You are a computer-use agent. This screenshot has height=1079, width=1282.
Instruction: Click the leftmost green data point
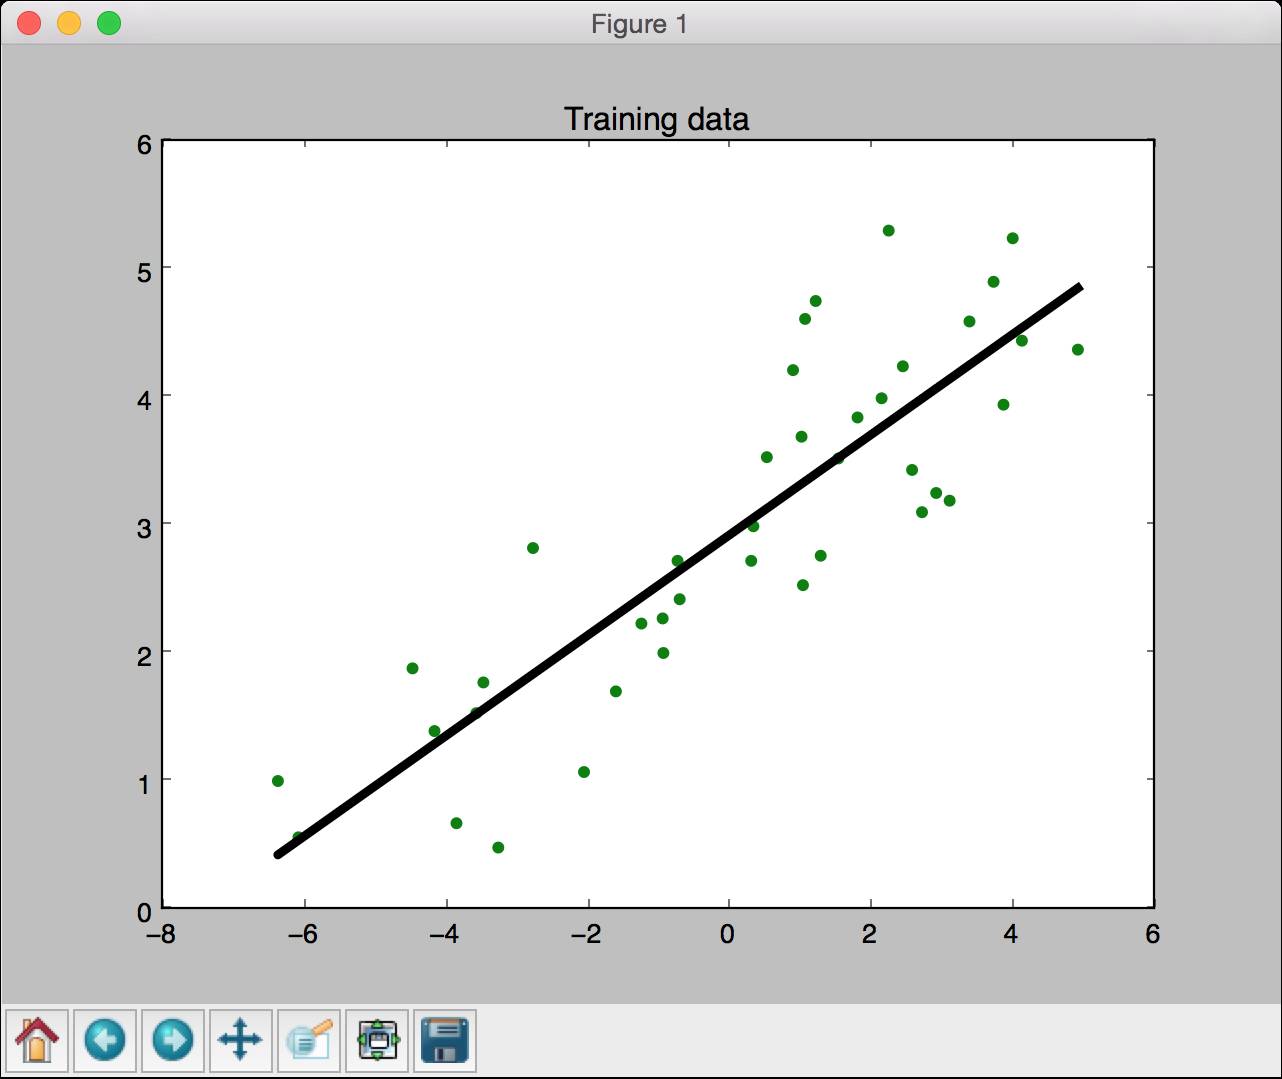[278, 781]
